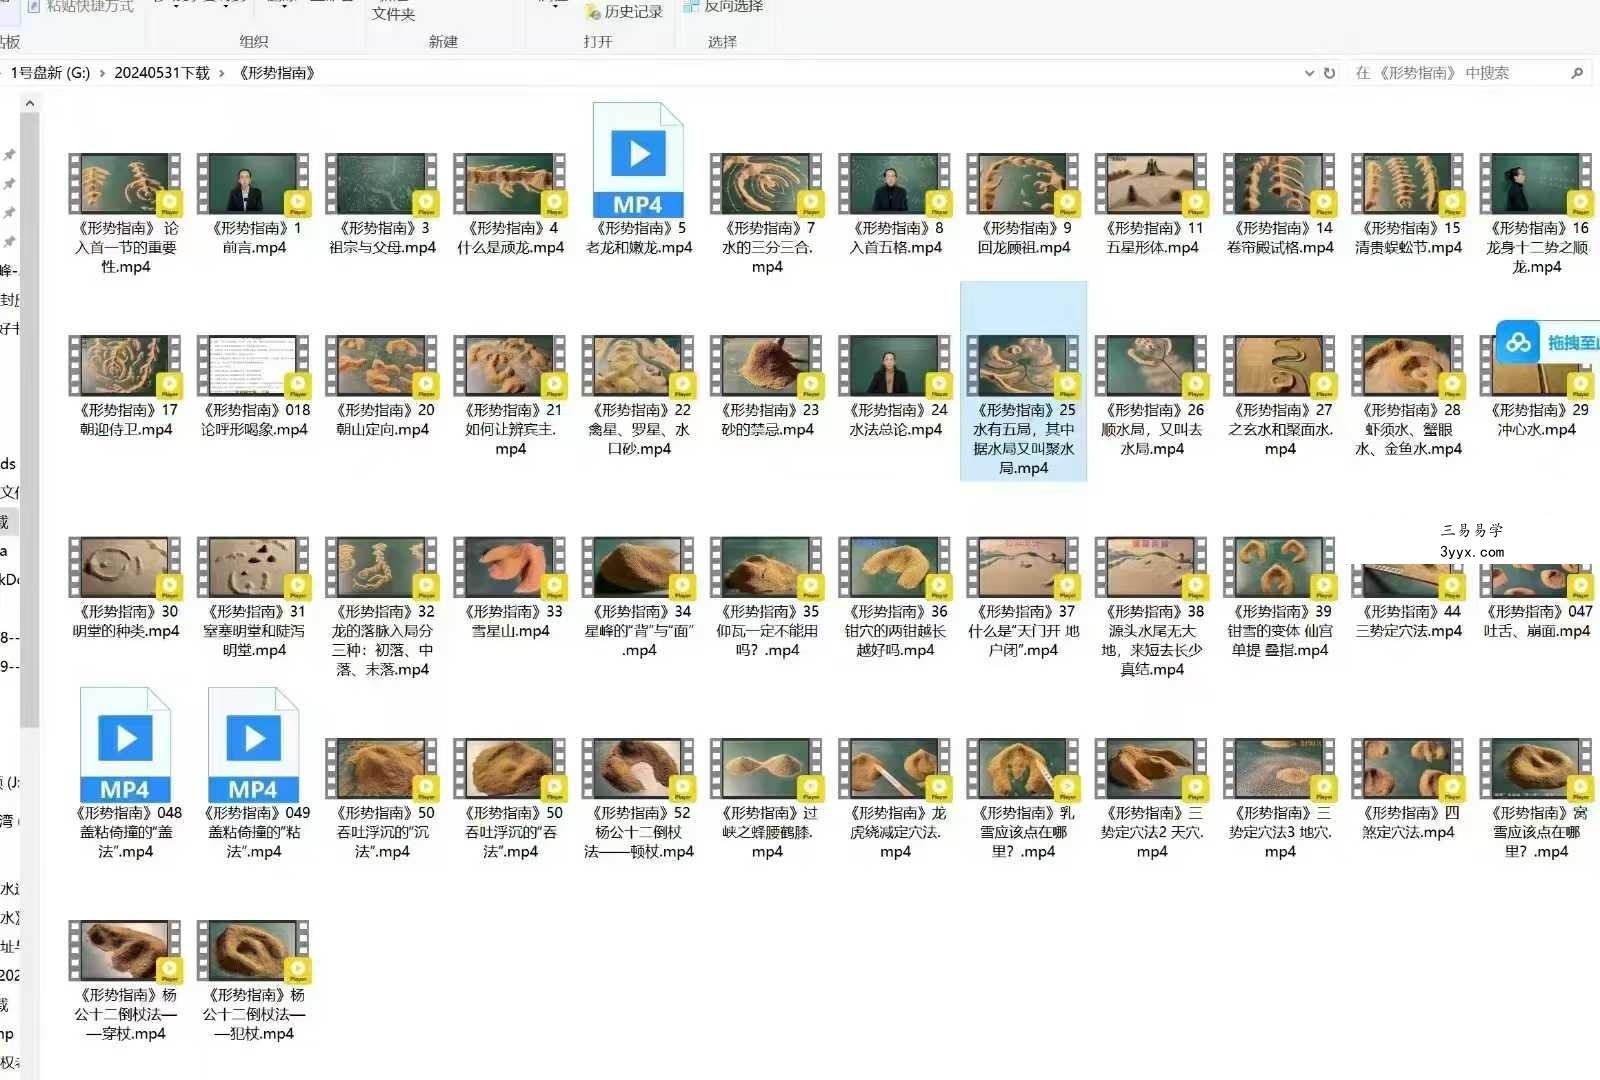Click the 《形势指南》 breadcrumb segment
Image resolution: width=1600 pixels, height=1080 pixels.
pyautogui.click(x=277, y=73)
